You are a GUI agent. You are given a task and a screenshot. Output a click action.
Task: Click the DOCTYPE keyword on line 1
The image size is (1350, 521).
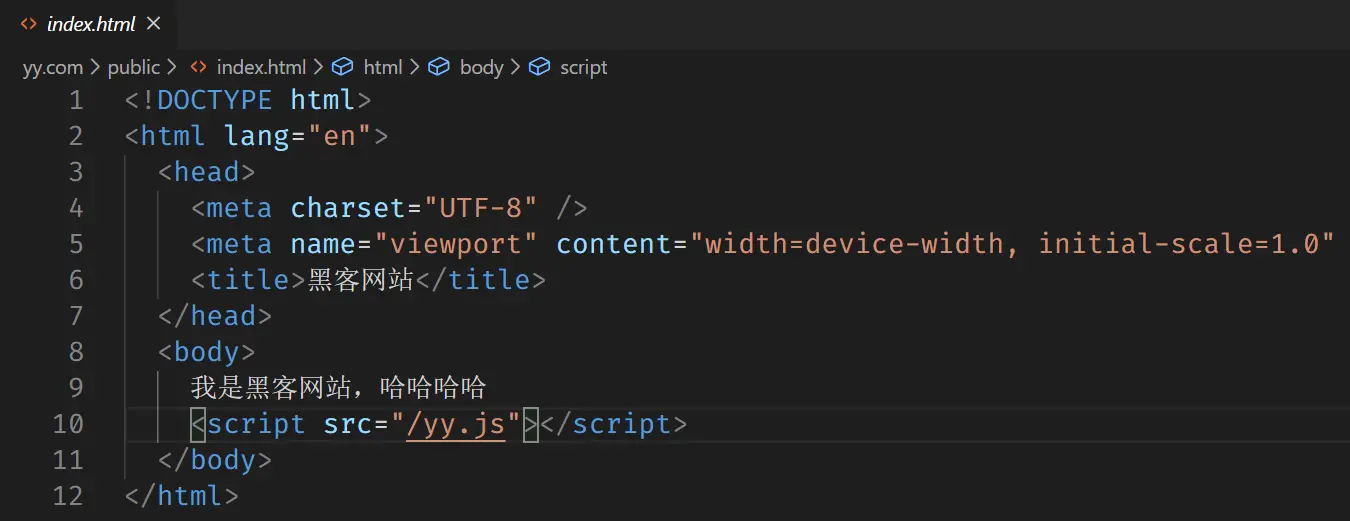click(214, 100)
